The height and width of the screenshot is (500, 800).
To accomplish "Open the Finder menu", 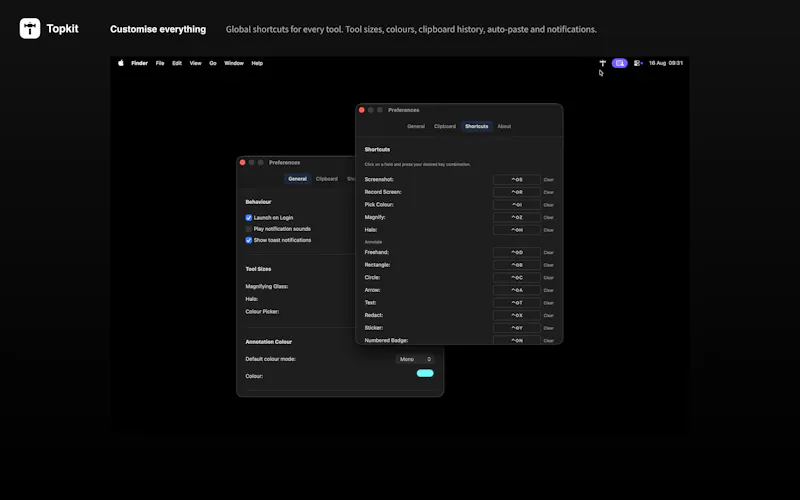I will [x=139, y=63].
